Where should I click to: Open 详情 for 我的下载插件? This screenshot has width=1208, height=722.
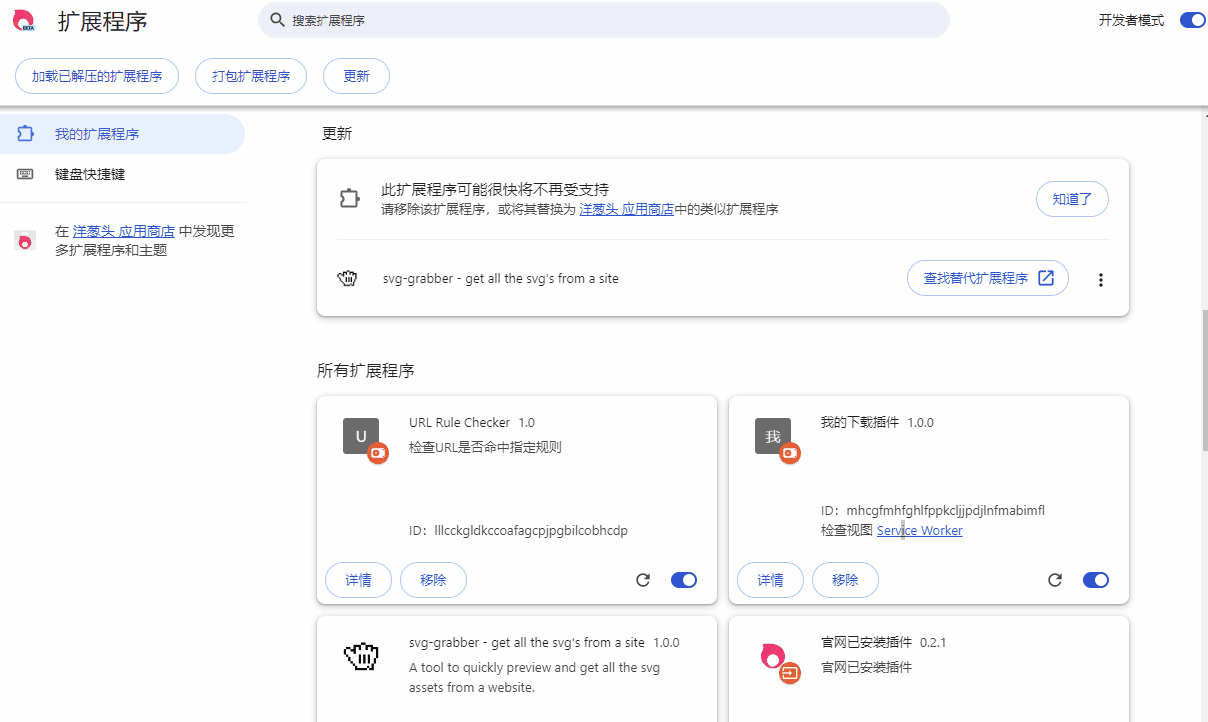(770, 579)
